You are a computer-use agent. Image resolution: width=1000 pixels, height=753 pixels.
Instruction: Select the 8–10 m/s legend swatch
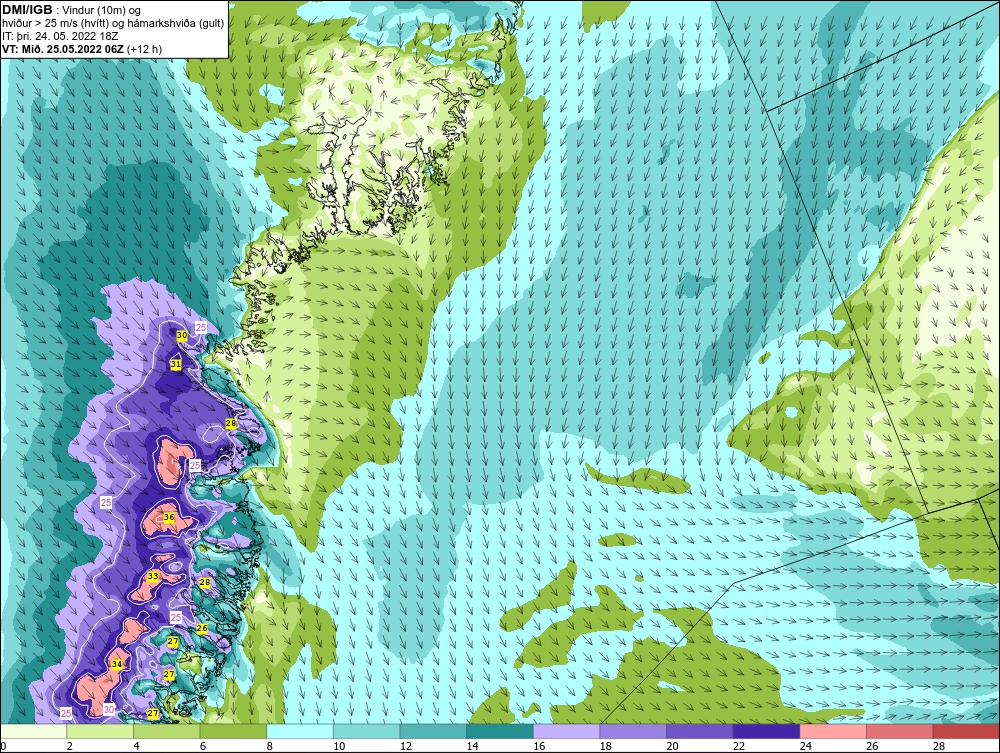tap(300, 731)
